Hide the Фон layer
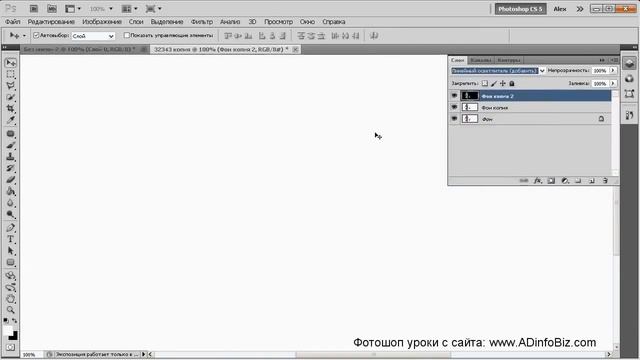Viewport: 640px width, 360px height. coord(454,118)
